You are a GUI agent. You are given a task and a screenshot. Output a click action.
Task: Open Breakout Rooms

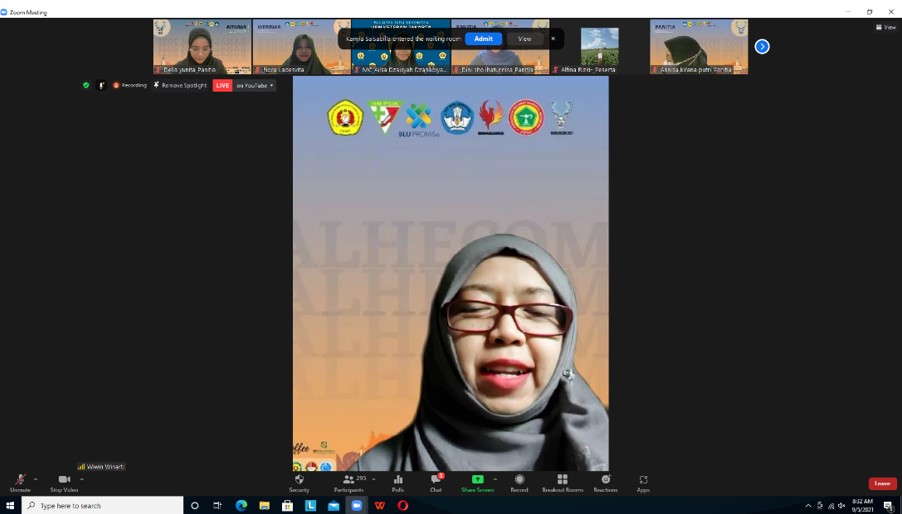point(563,483)
